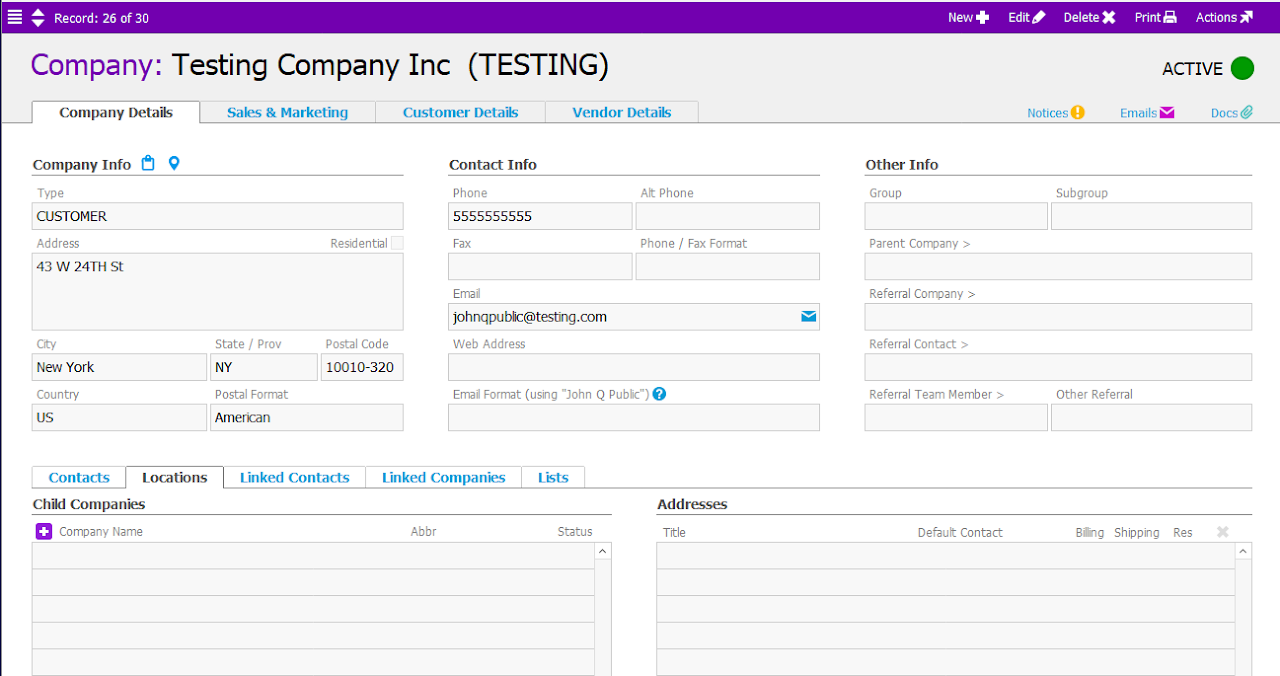
Task: Click Shipping column header
Action: 1137,532
